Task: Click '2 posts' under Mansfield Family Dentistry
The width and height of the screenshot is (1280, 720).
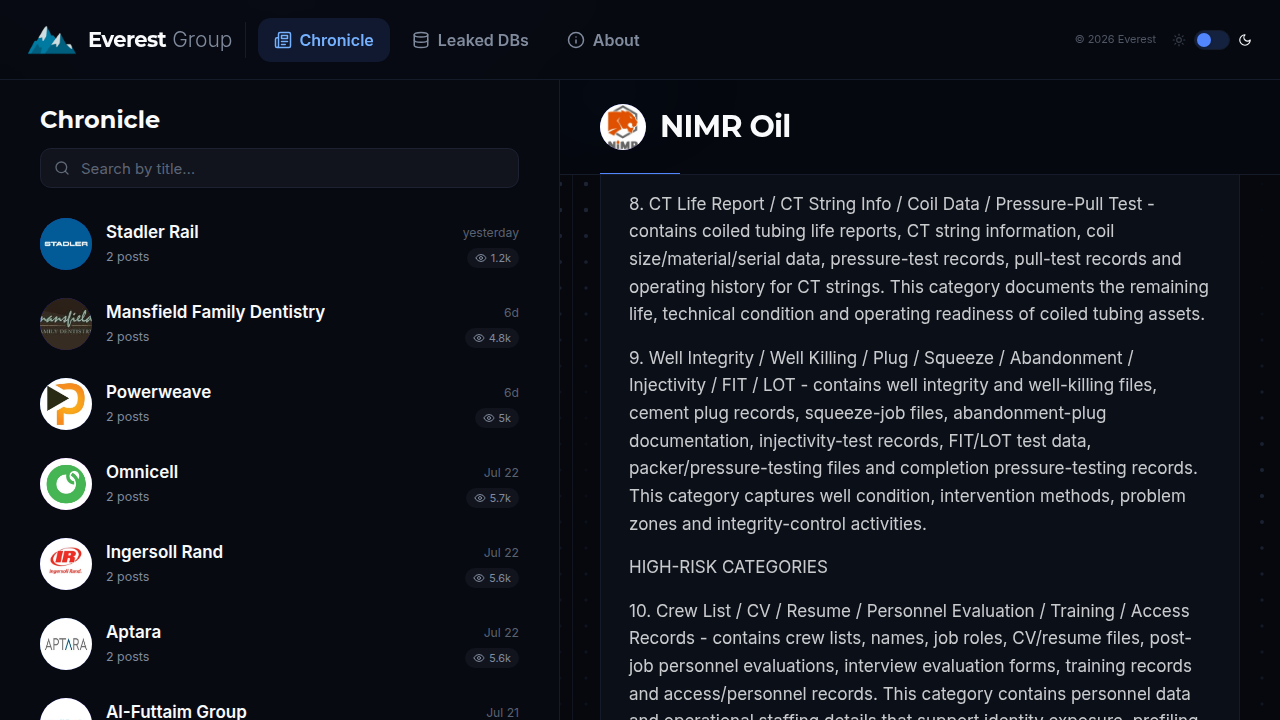Action: (x=127, y=337)
